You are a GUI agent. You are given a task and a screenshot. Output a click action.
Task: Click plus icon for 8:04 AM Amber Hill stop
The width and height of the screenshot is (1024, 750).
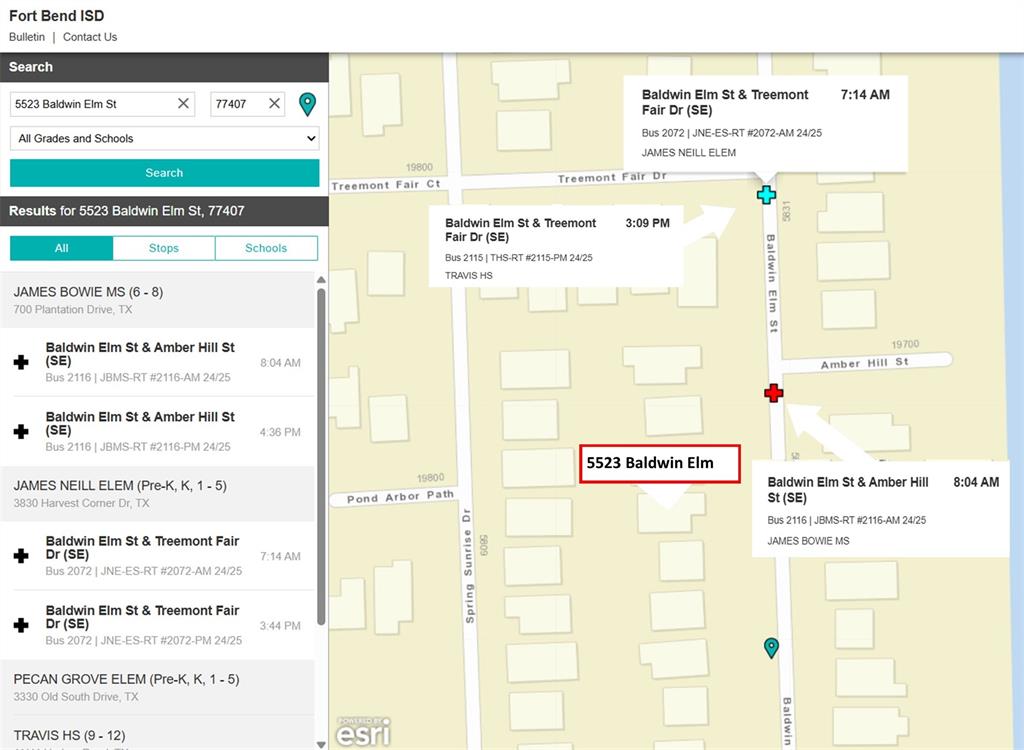click(21, 362)
